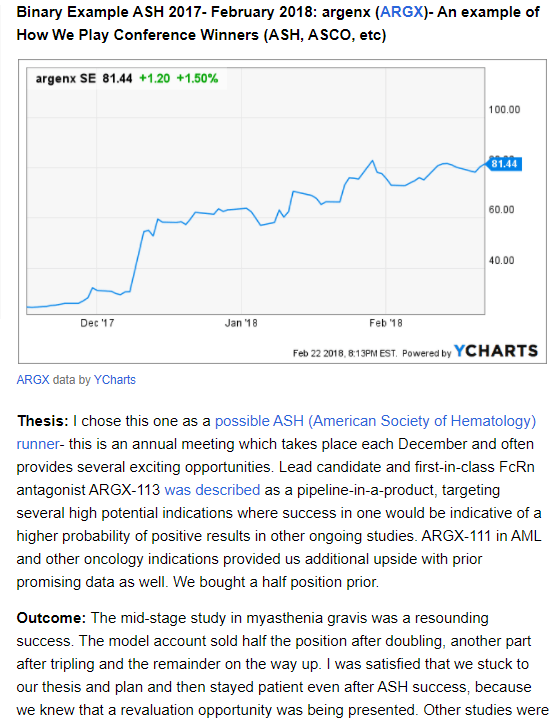Viewport: 560px width, 725px height.
Task: Open the 'was described' hyperlink
Action: coord(212,490)
